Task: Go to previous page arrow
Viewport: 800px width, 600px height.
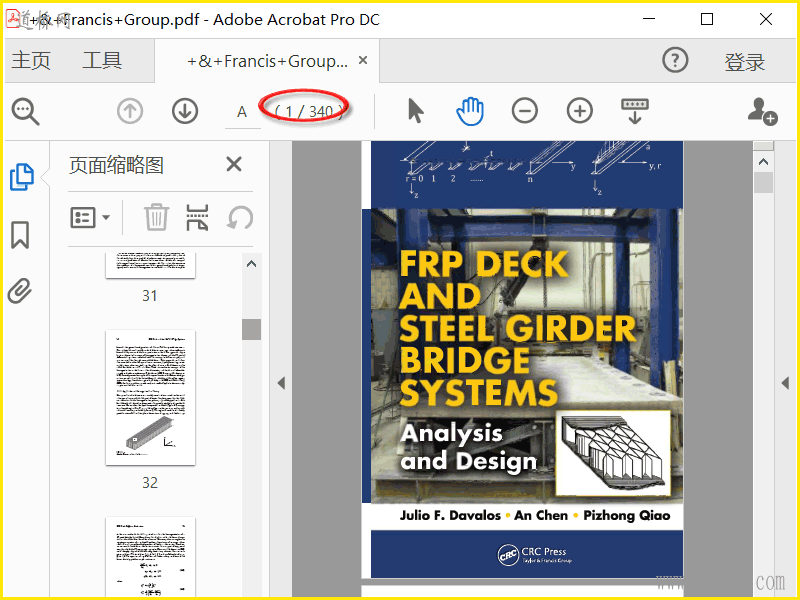Action: tap(130, 111)
